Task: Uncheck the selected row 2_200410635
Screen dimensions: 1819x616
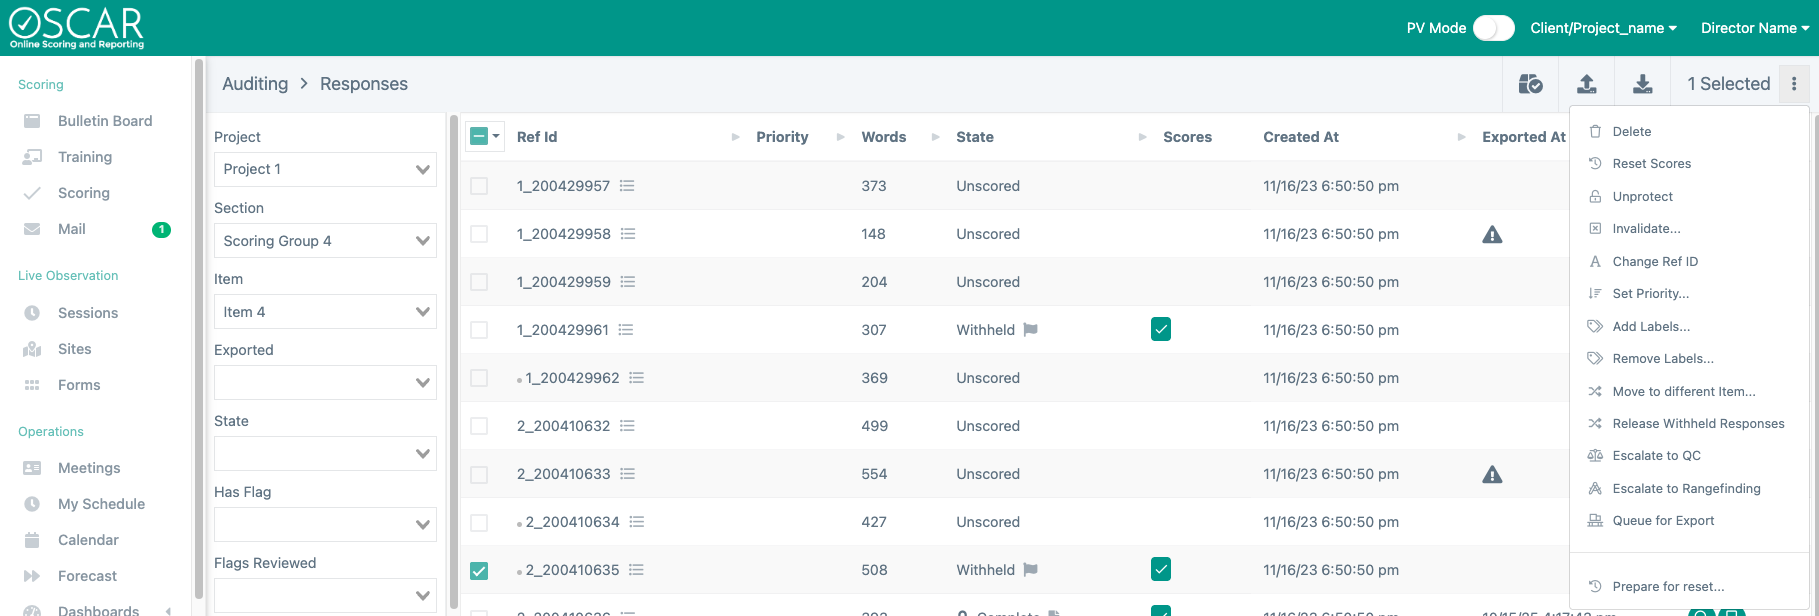Action: (479, 570)
